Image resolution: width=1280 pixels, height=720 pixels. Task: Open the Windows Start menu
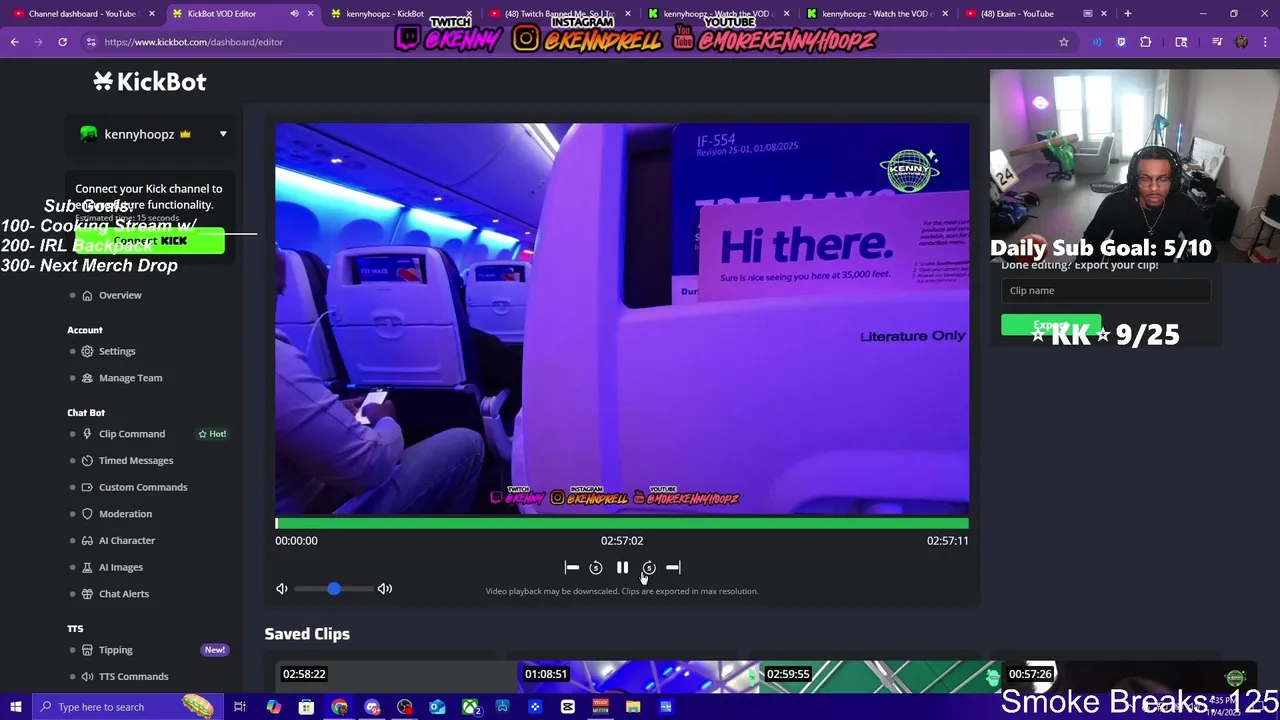tap(16, 707)
